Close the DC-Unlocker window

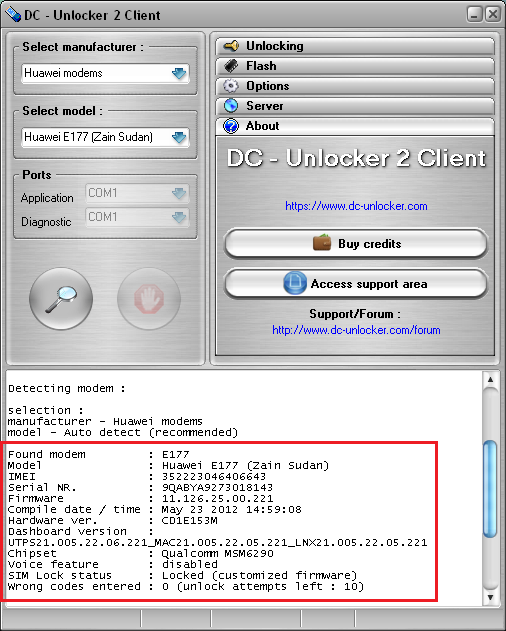[x=492, y=14]
